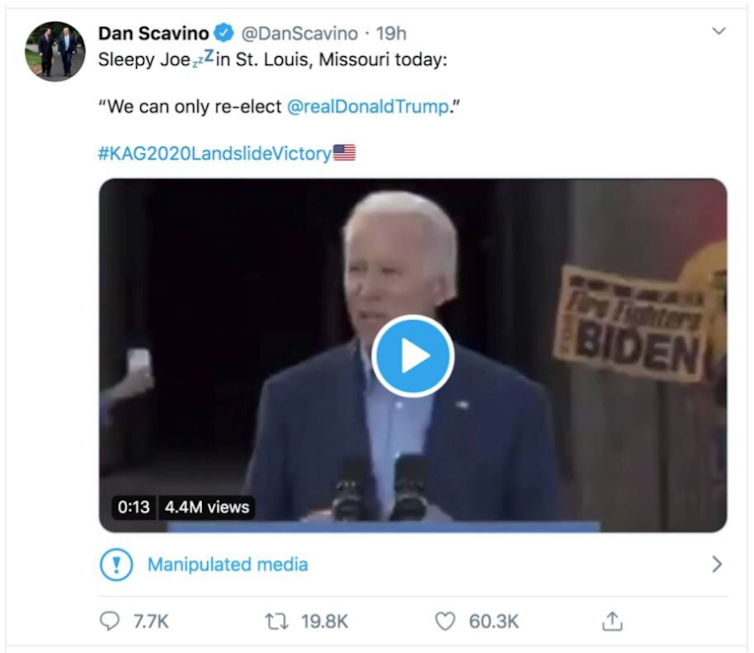Open tweet options dropdown chevron
754x653 pixels.
pyautogui.click(x=718, y=32)
